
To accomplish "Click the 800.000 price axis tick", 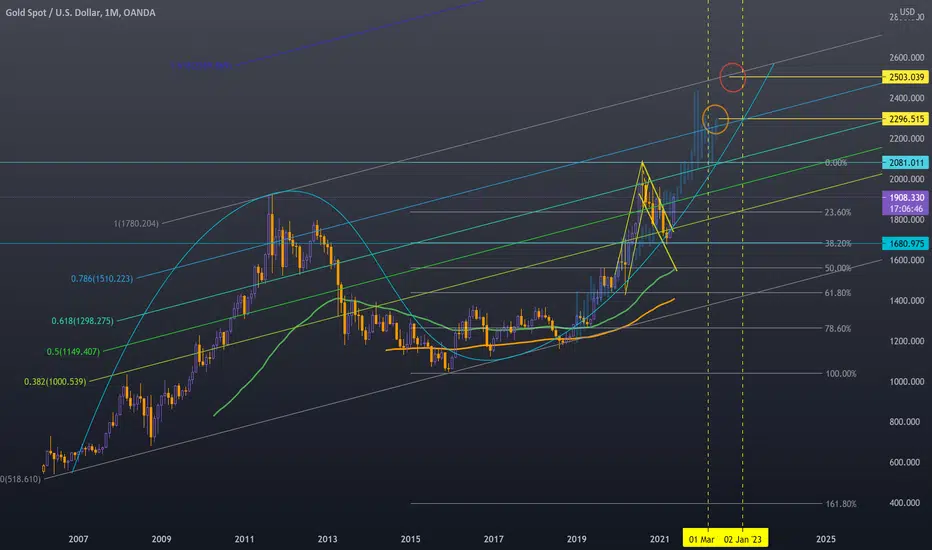I will pyautogui.click(x=907, y=422).
